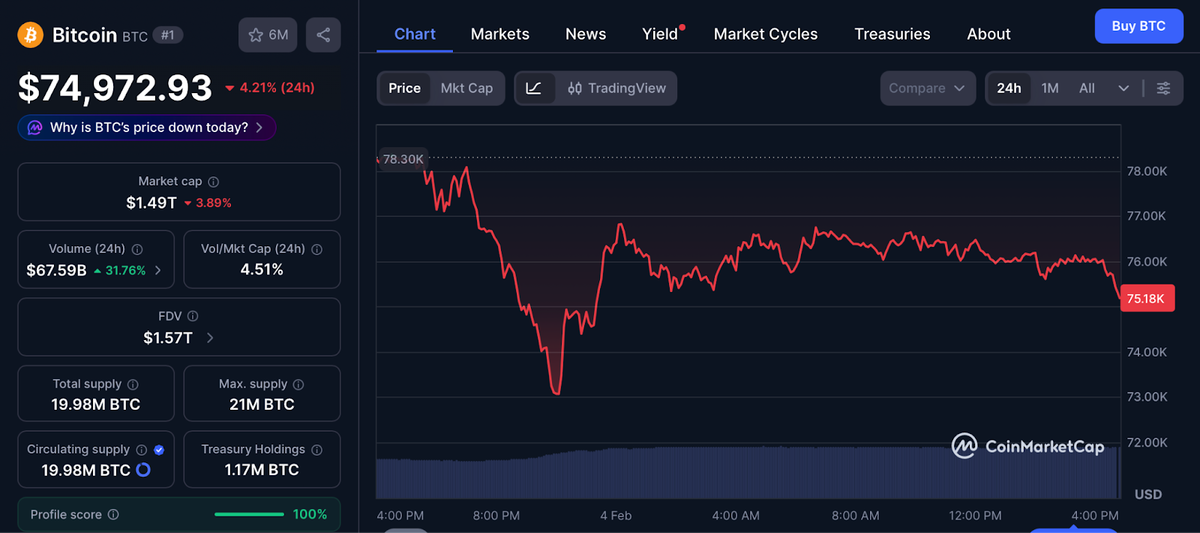This screenshot has width=1200, height=533.
Task: Click the $67.59B volume value
Action: pos(56,270)
